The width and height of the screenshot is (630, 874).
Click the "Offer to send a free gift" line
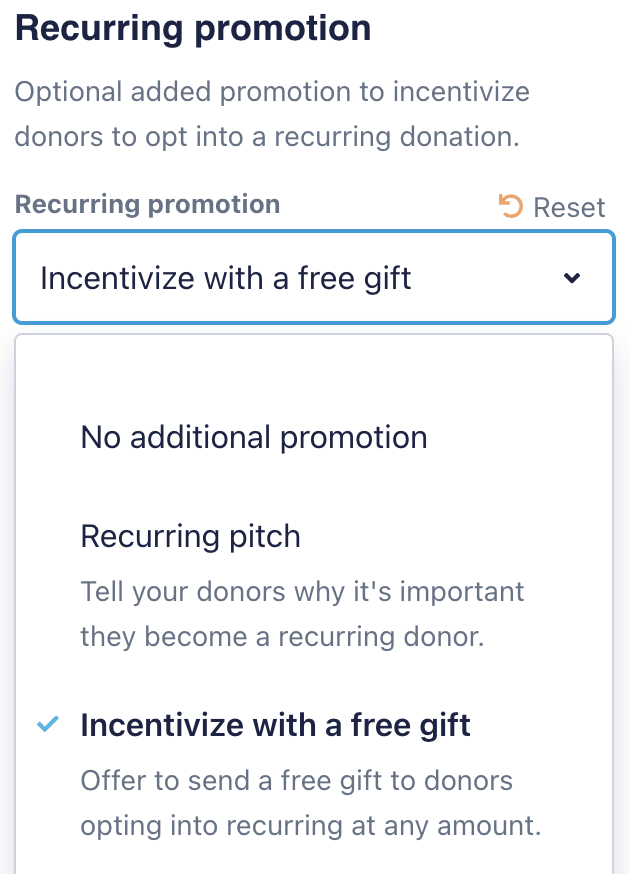pyautogui.click(x=296, y=780)
